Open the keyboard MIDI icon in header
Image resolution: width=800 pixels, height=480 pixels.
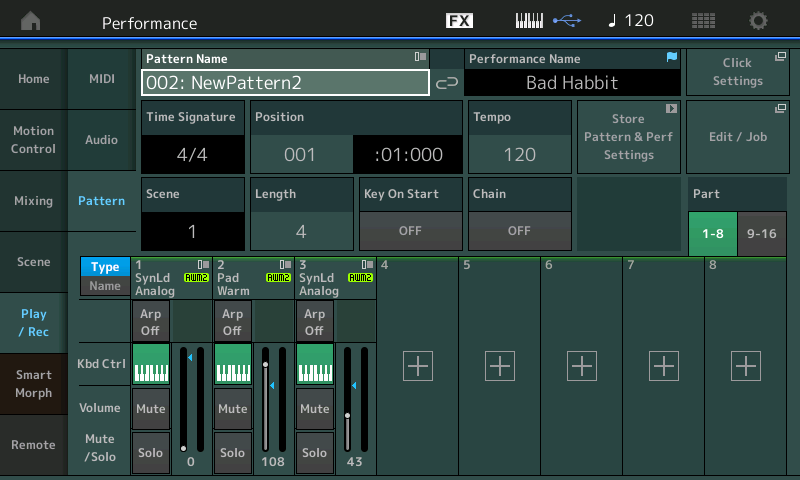coord(530,21)
